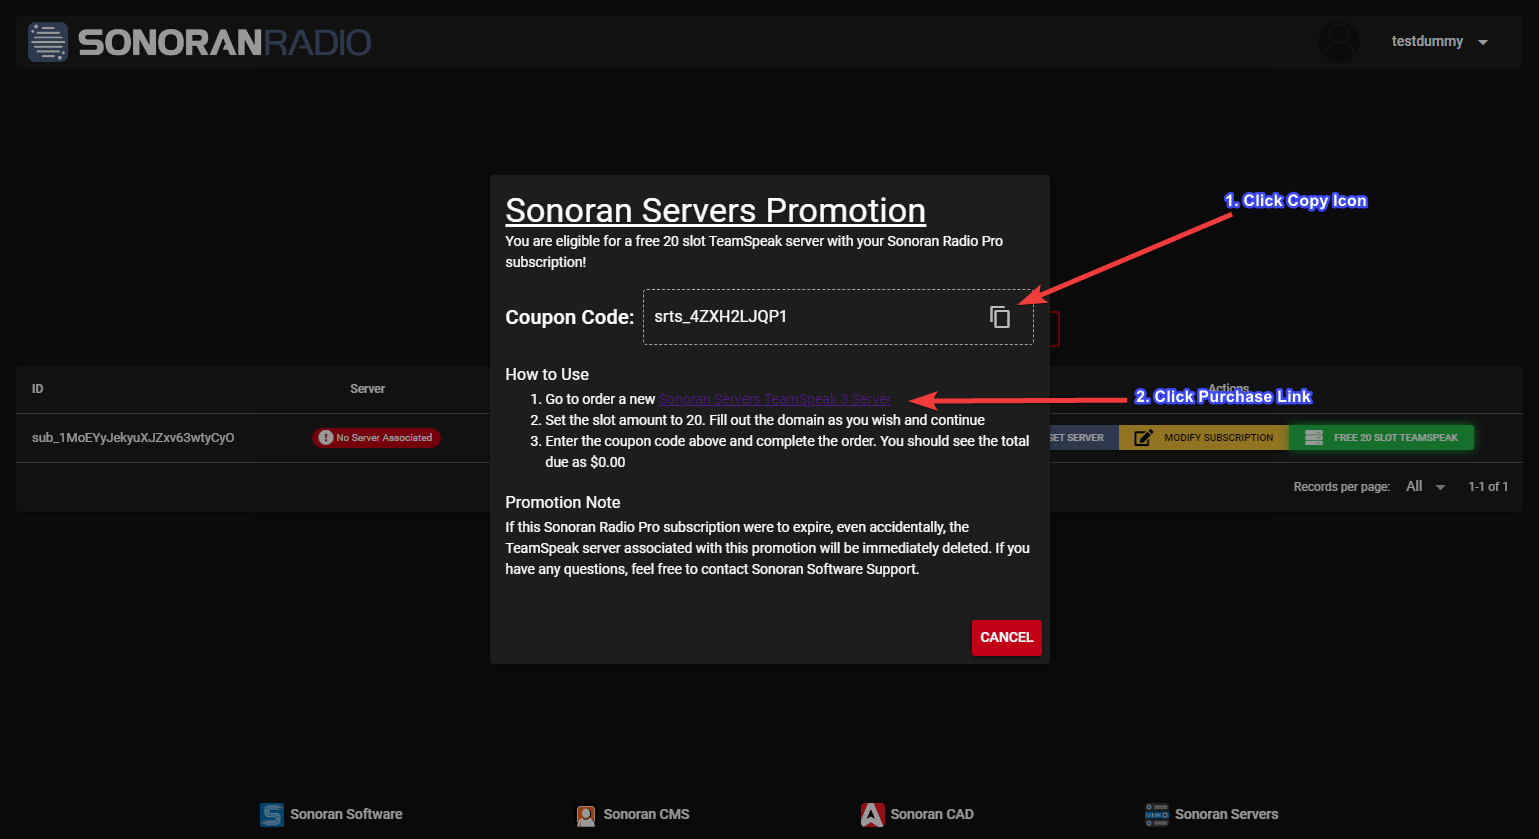
Task: Select the No Server Associated badge
Action: point(376,438)
